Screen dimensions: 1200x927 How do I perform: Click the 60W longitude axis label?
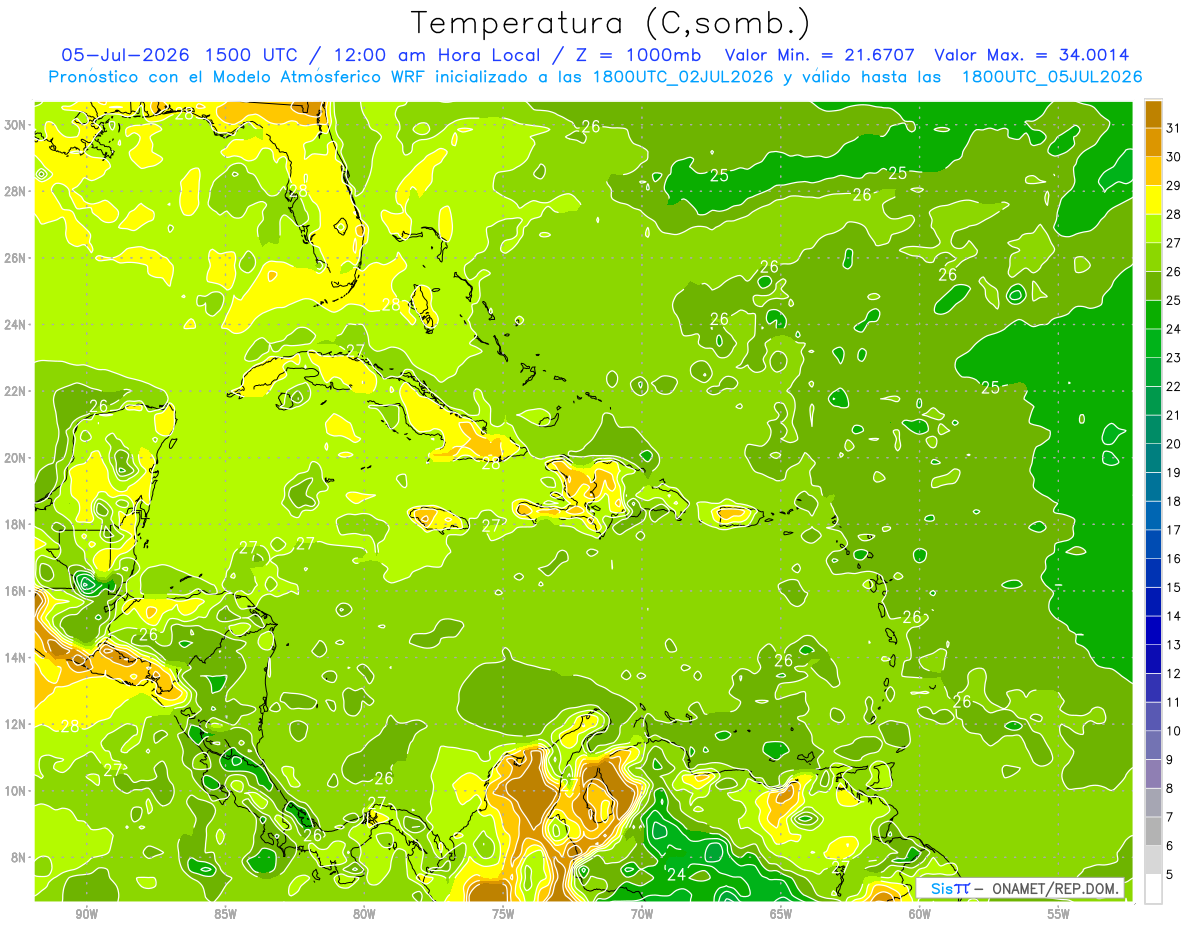(920, 914)
